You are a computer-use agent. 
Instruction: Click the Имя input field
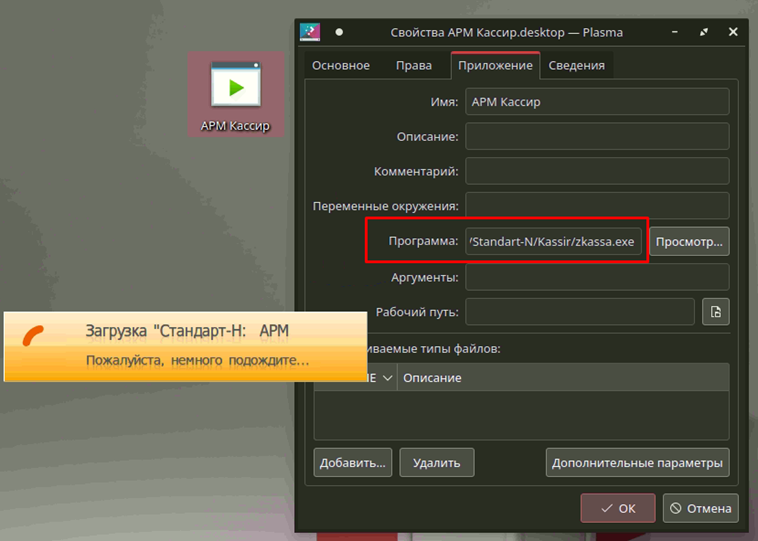597,102
